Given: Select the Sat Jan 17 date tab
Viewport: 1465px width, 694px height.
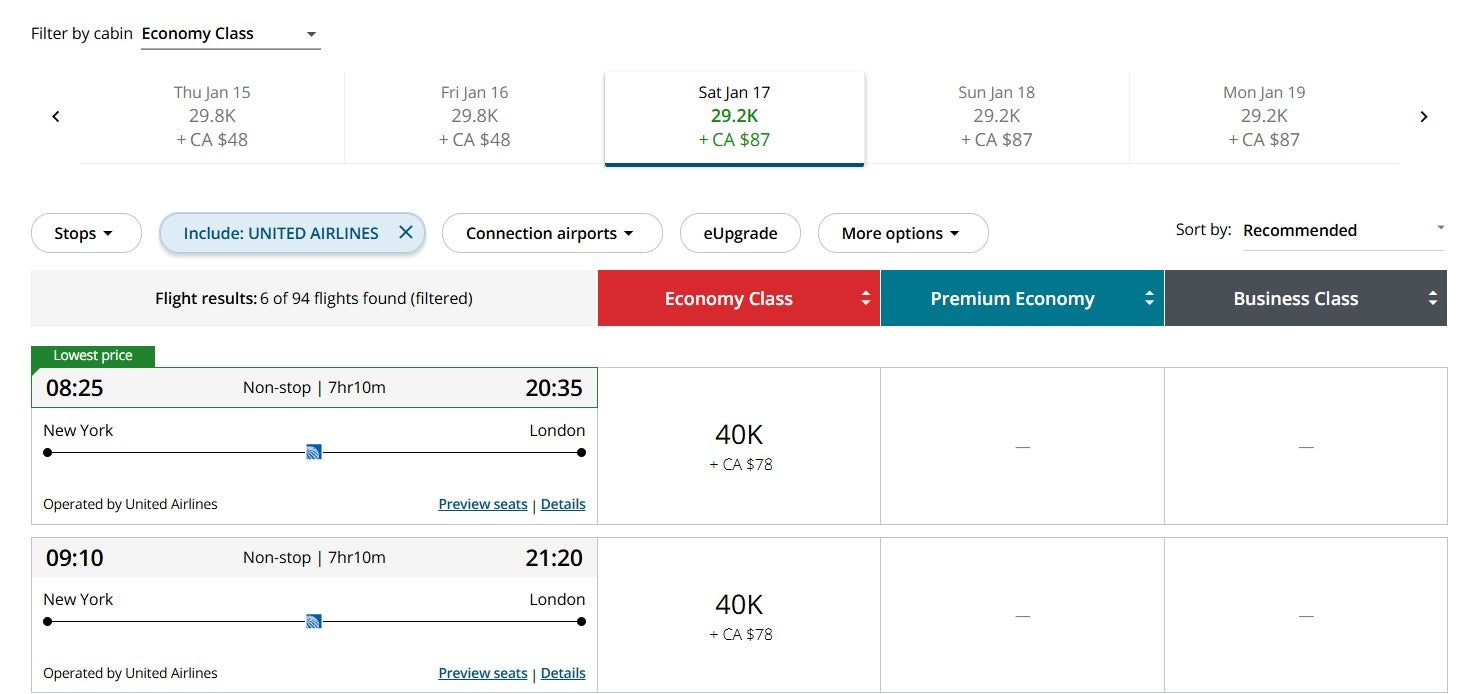Looking at the screenshot, I should pyautogui.click(x=734, y=117).
